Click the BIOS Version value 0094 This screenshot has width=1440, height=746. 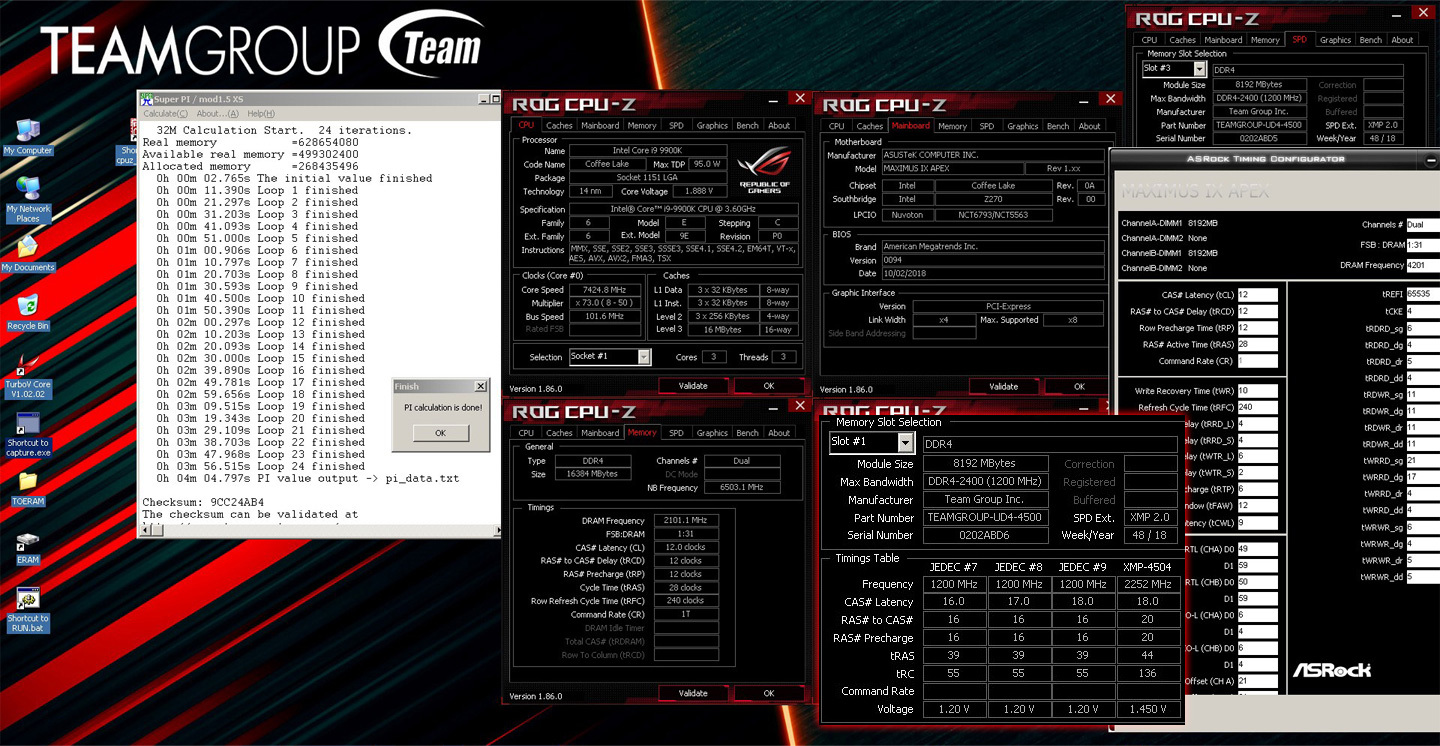click(992, 261)
